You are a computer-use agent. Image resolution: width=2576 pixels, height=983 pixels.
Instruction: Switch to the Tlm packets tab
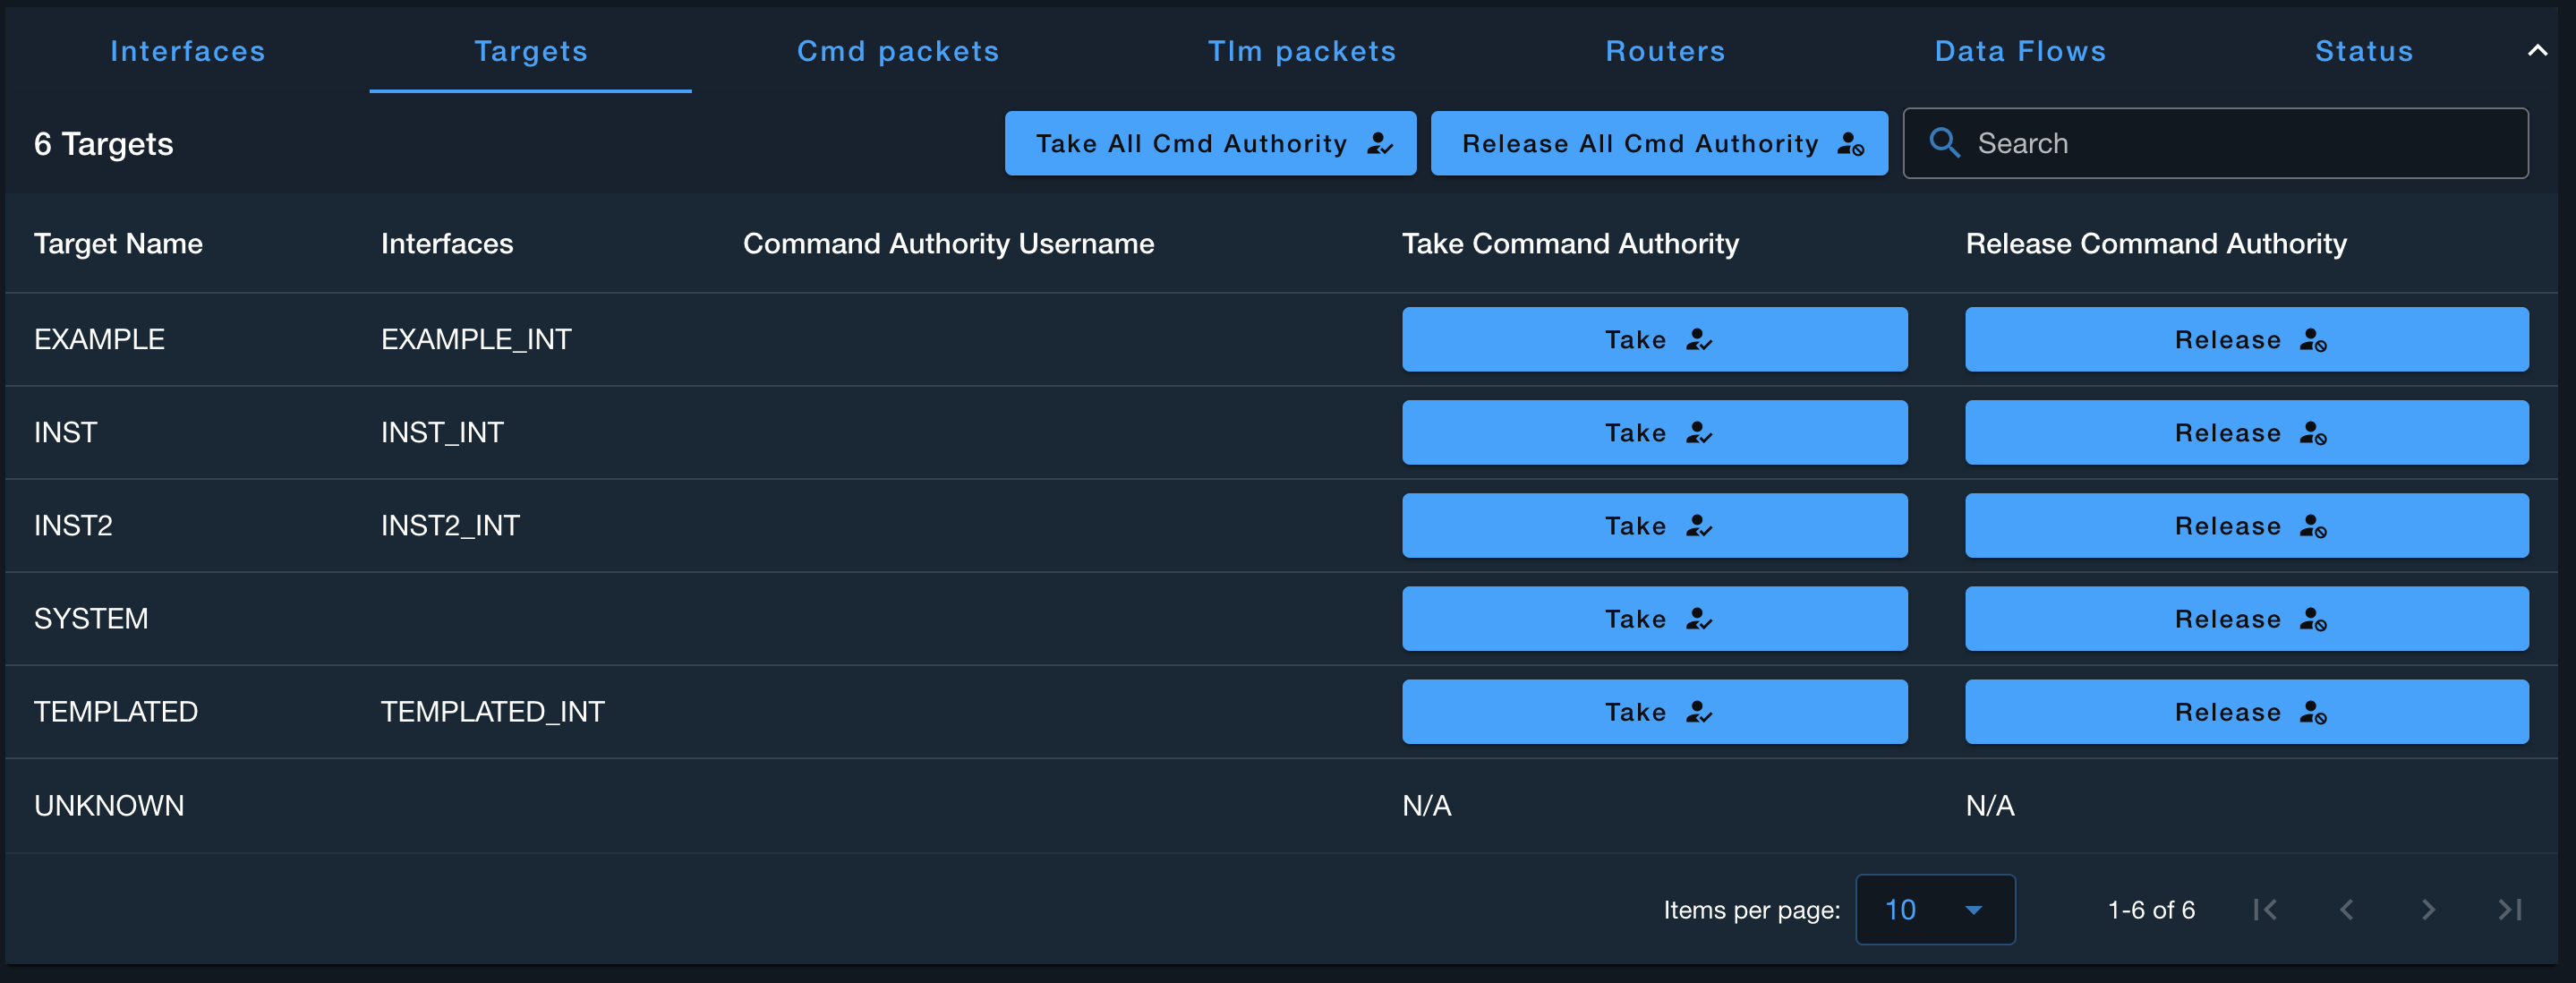tap(1301, 51)
